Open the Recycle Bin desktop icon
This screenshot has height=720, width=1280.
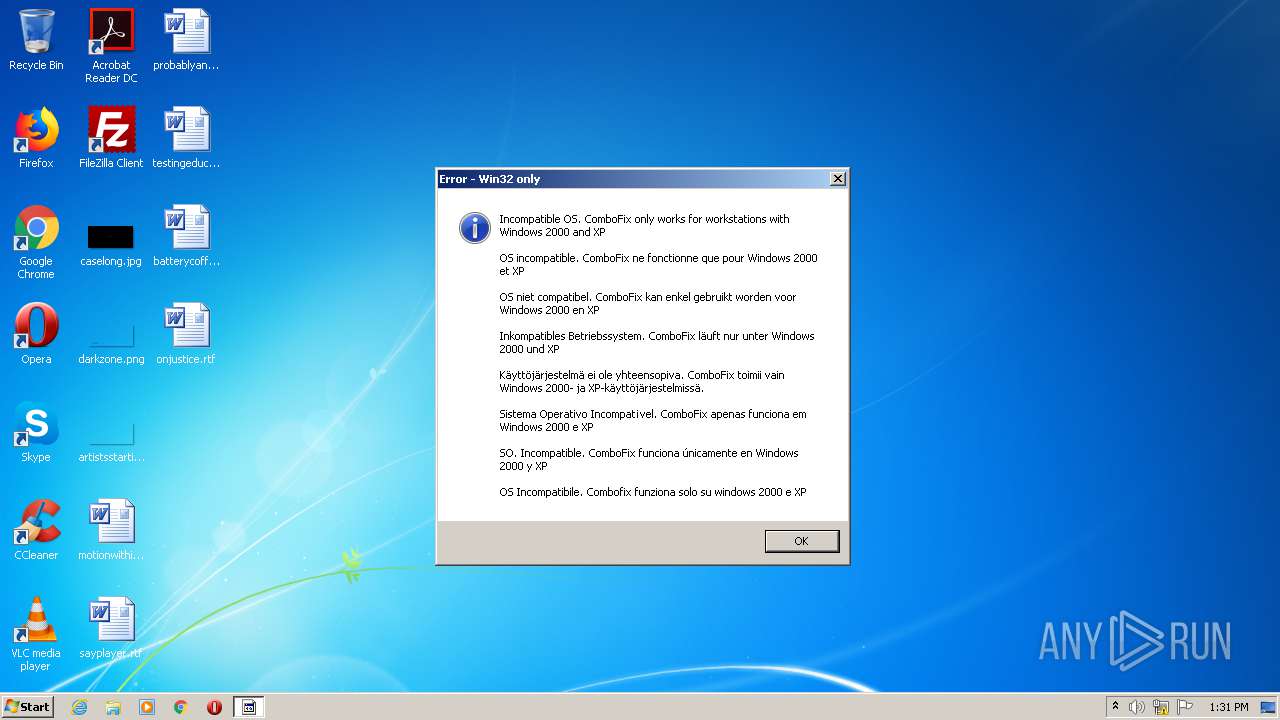tap(36, 40)
